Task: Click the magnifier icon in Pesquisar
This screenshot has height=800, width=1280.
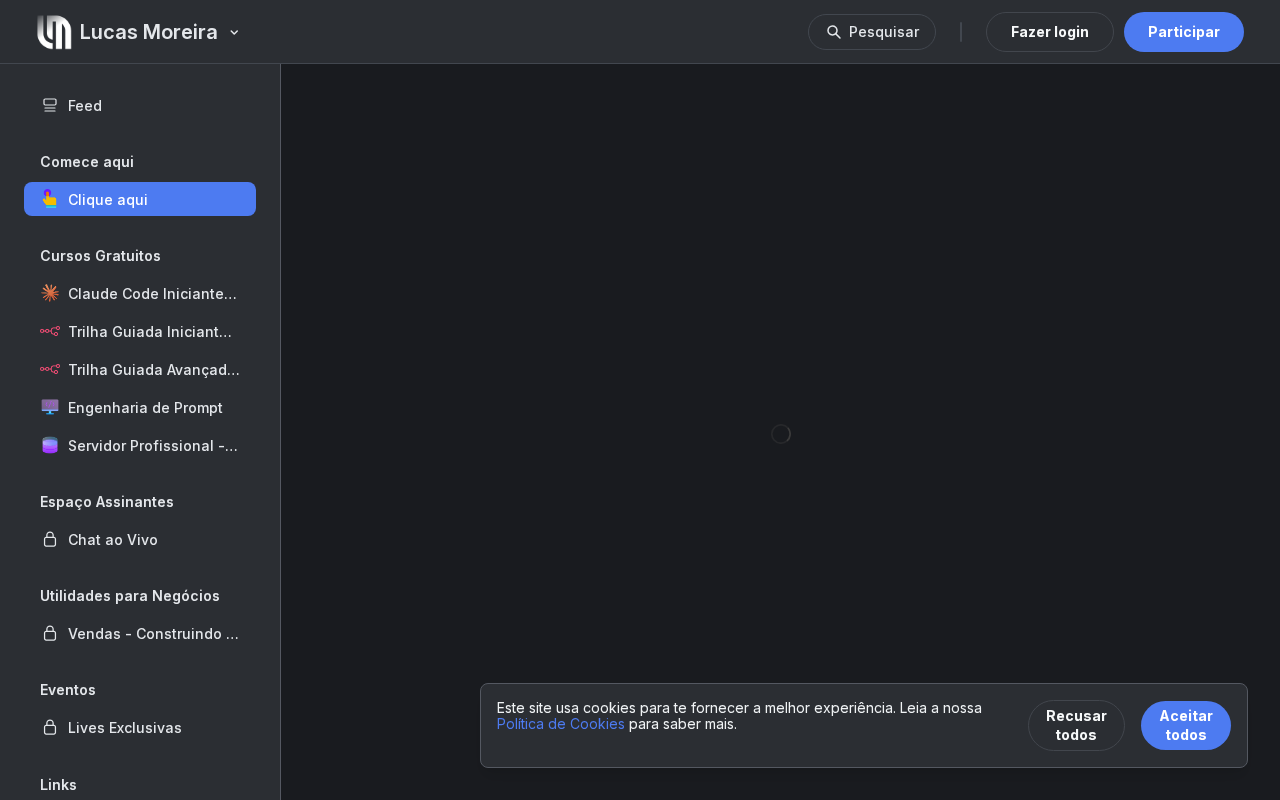Action: [834, 32]
